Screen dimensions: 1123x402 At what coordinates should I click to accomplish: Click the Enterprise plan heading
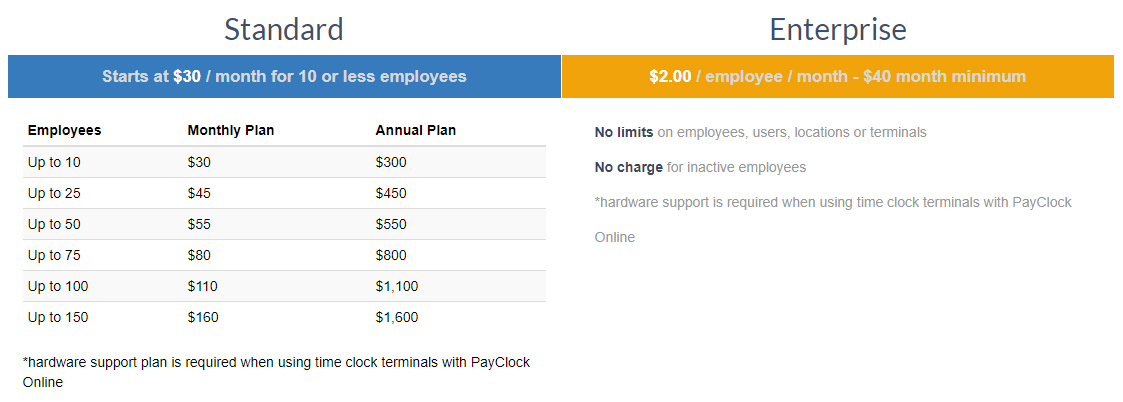click(x=837, y=29)
